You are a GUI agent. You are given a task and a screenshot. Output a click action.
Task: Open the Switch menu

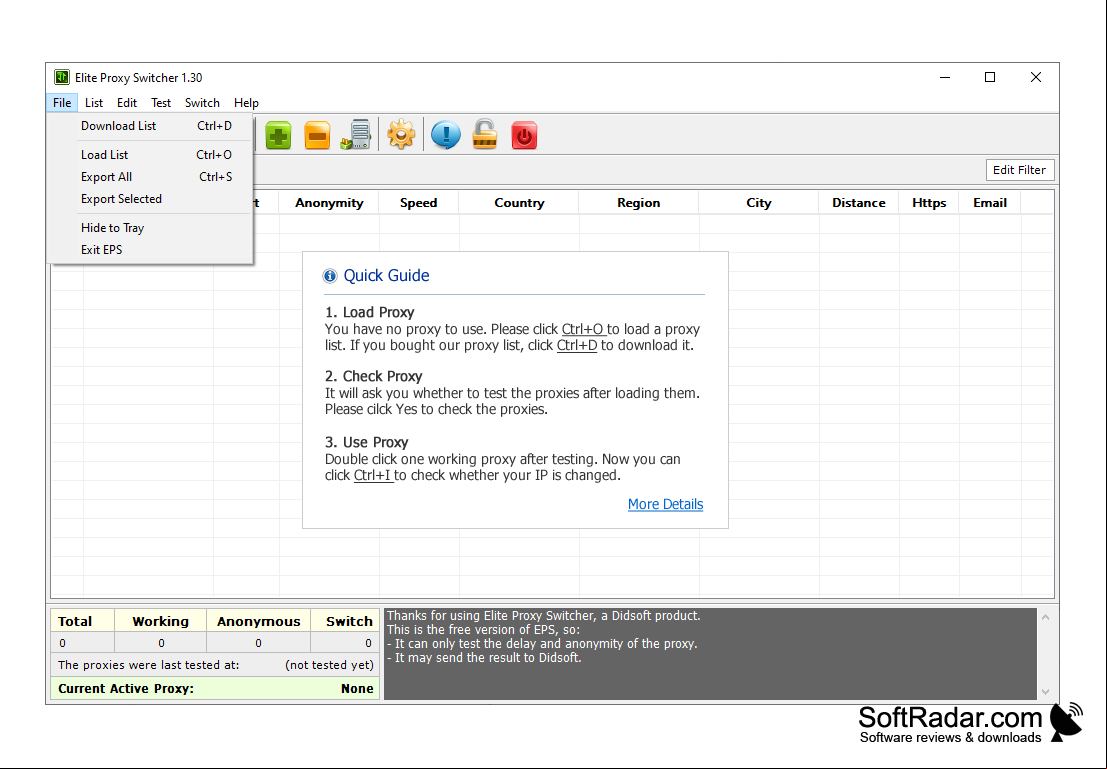pyautogui.click(x=202, y=102)
